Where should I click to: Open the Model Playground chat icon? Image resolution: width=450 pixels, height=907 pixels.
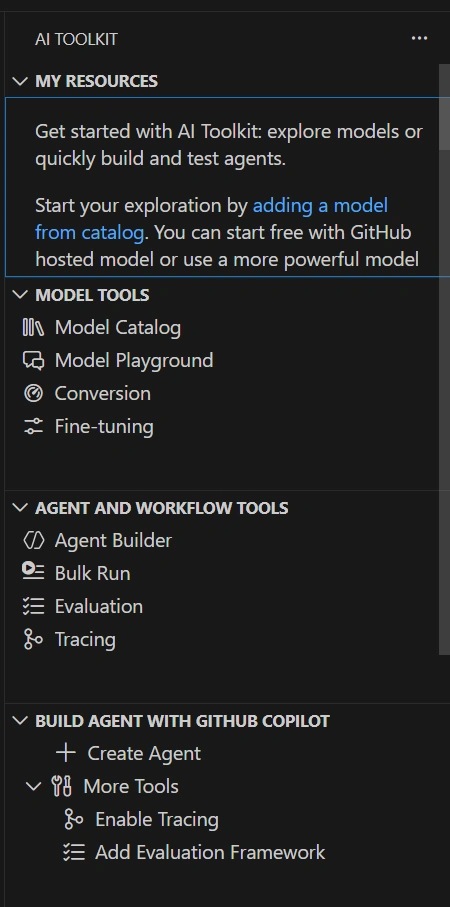click(33, 360)
